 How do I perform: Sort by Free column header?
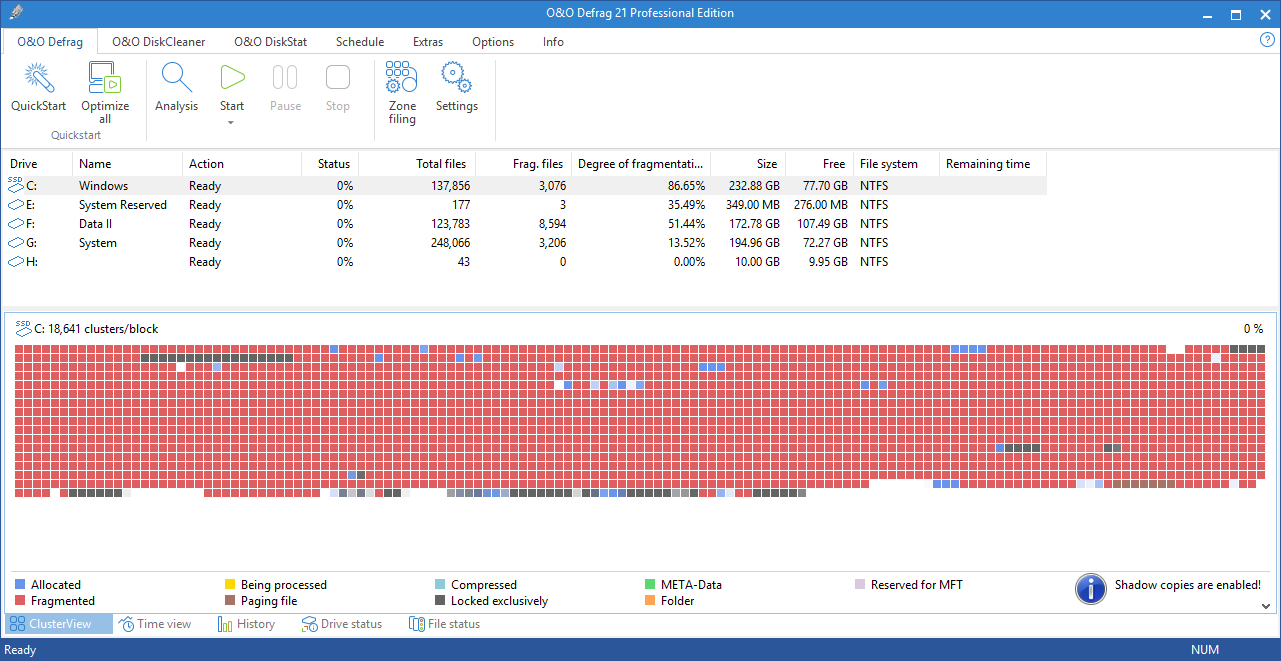click(x=818, y=164)
